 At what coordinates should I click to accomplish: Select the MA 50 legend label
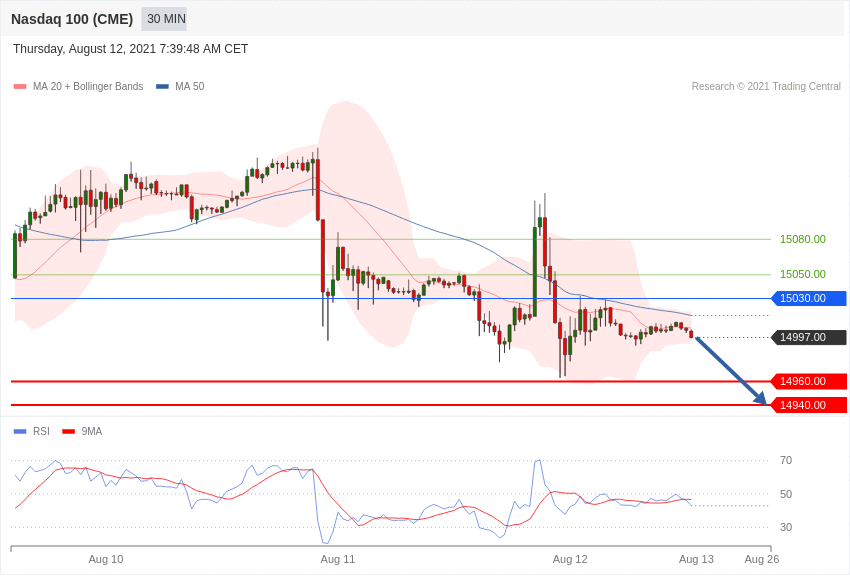[x=190, y=86]
